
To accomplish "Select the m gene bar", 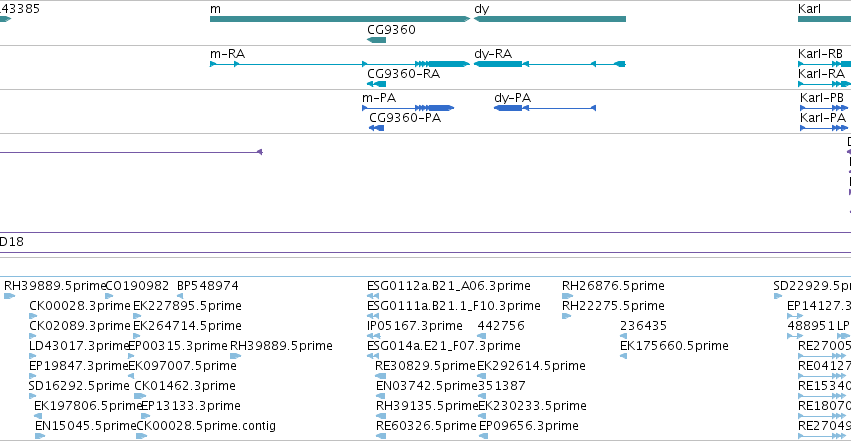I will pyautogui.click(x=340, y=19).
